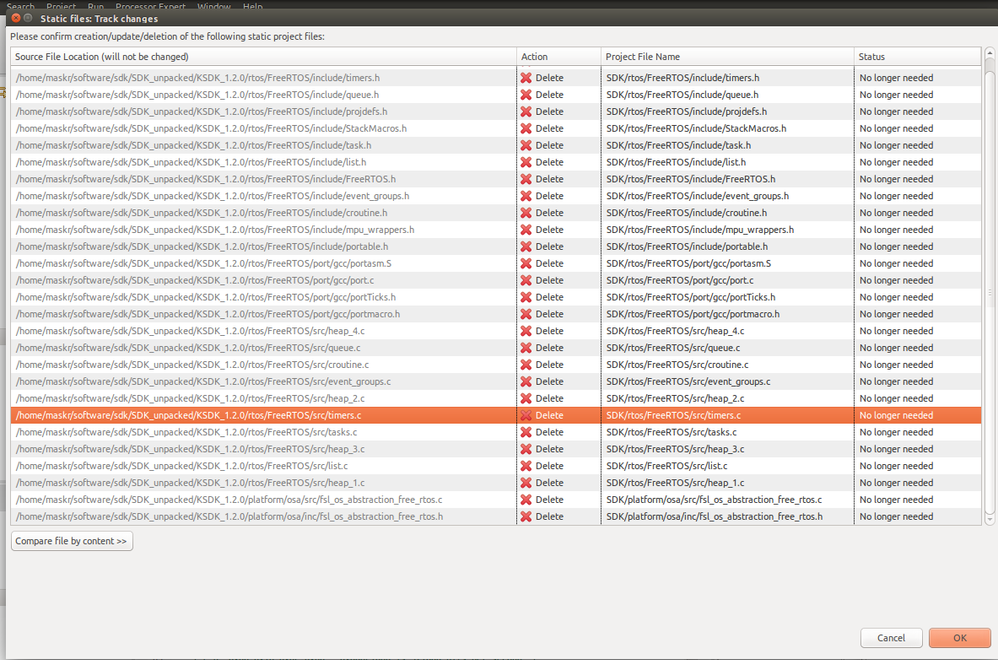The image size is (998, 660).
Task: Click the Delete icon for src/event_groups.c
Action: 526,381
